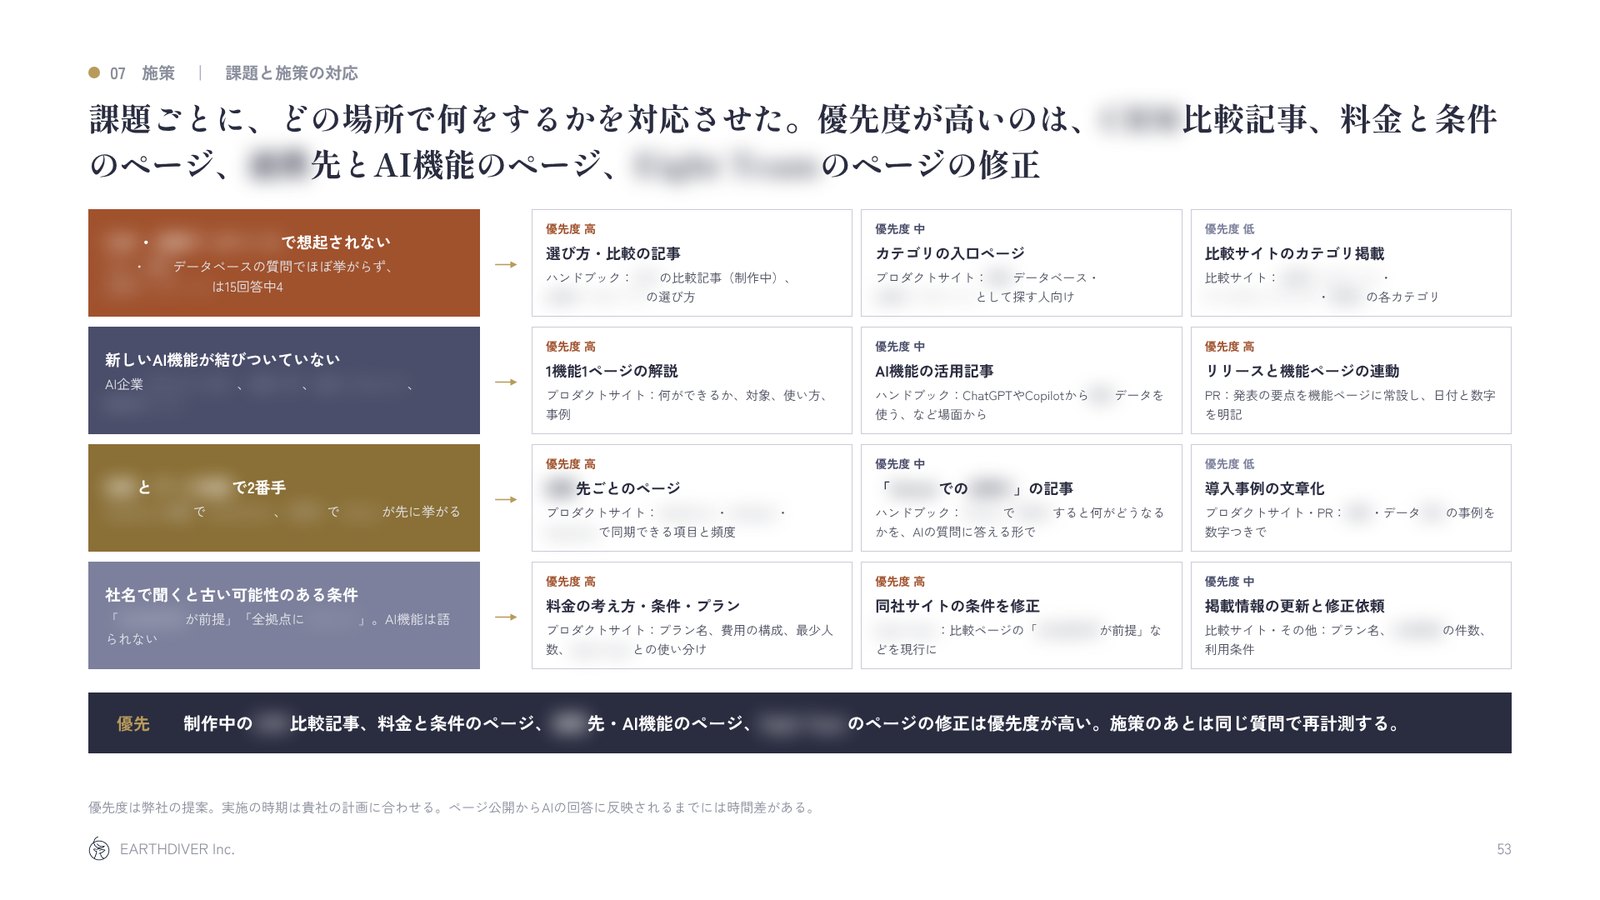Select '1機能1ページの解説' card title

611,371
